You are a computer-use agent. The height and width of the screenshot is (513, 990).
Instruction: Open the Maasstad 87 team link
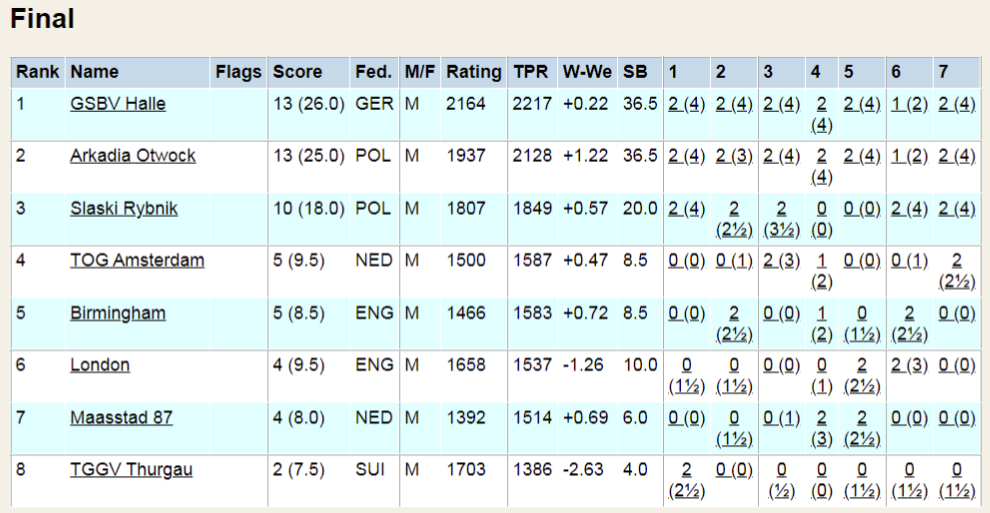(121, 418)
